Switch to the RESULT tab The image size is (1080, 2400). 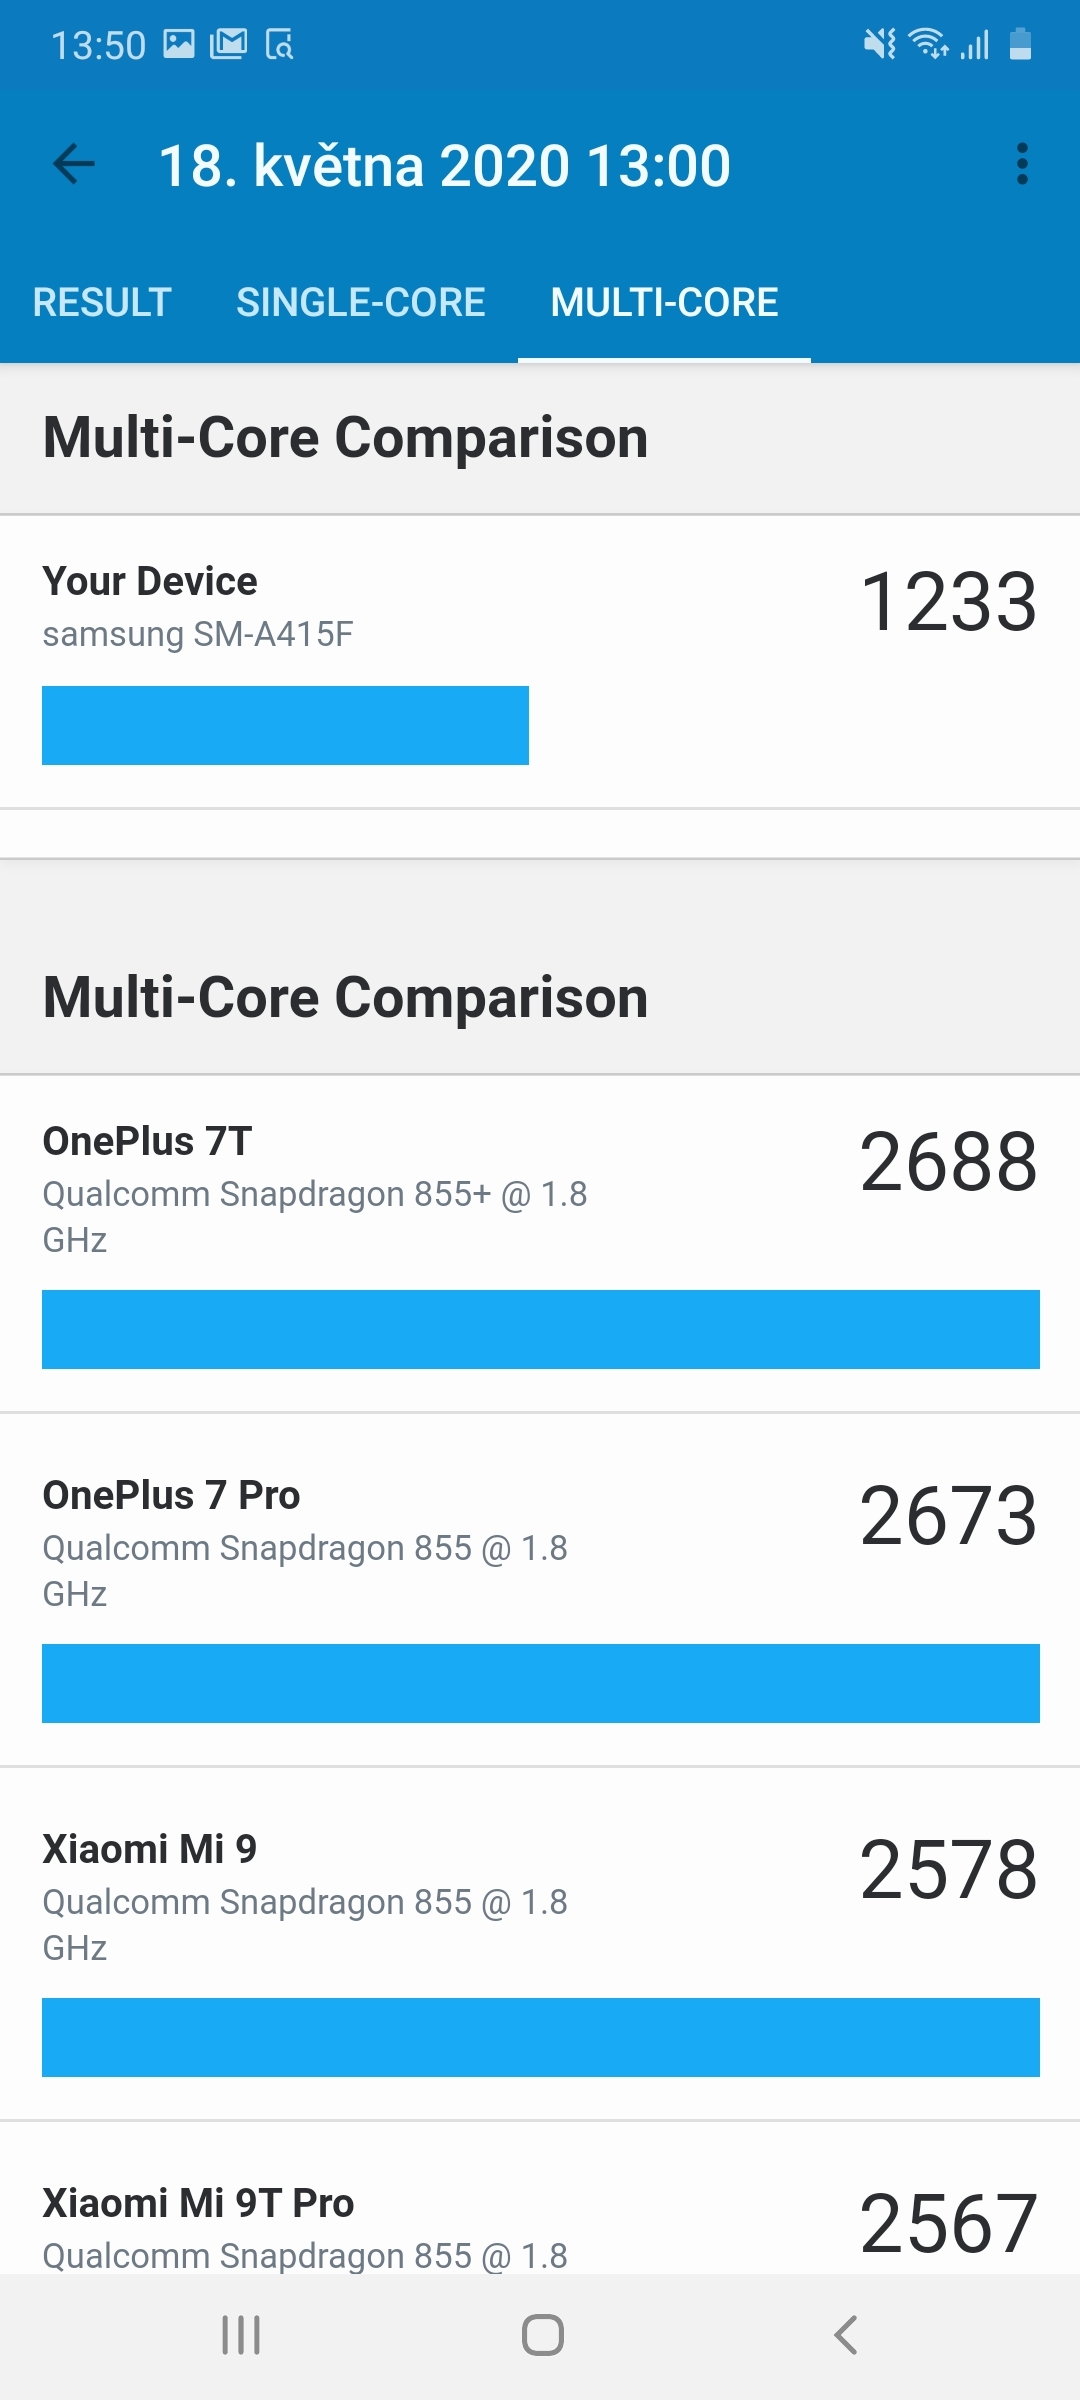click(x=102, y=302)
